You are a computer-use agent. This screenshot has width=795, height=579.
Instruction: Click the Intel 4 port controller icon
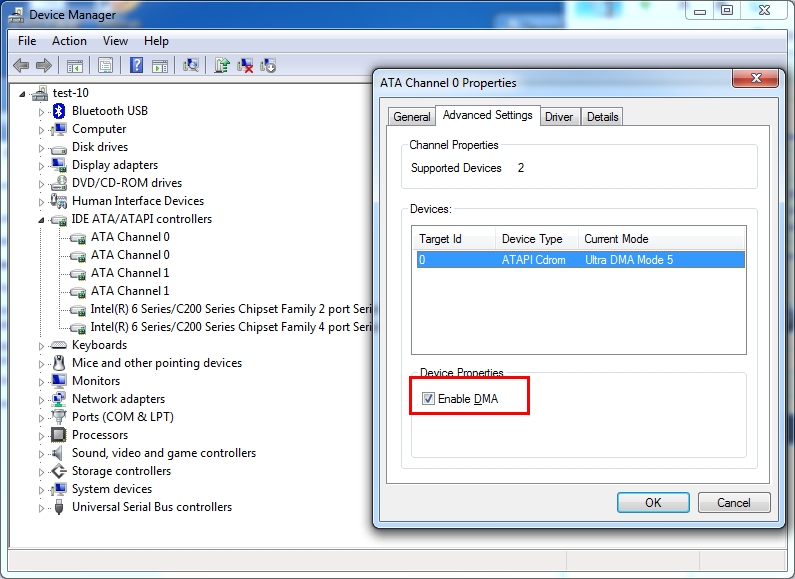(x=78, y=328)
